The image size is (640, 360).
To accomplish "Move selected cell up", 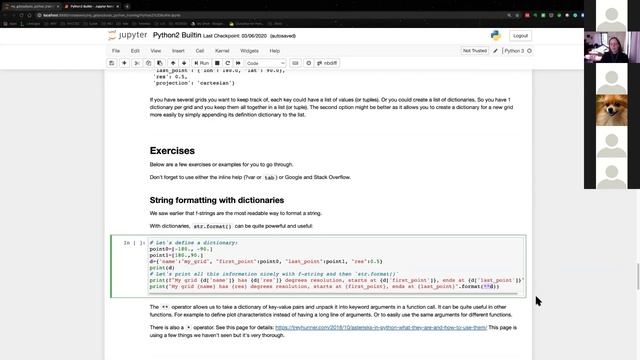I will click(x=173, y=63).
